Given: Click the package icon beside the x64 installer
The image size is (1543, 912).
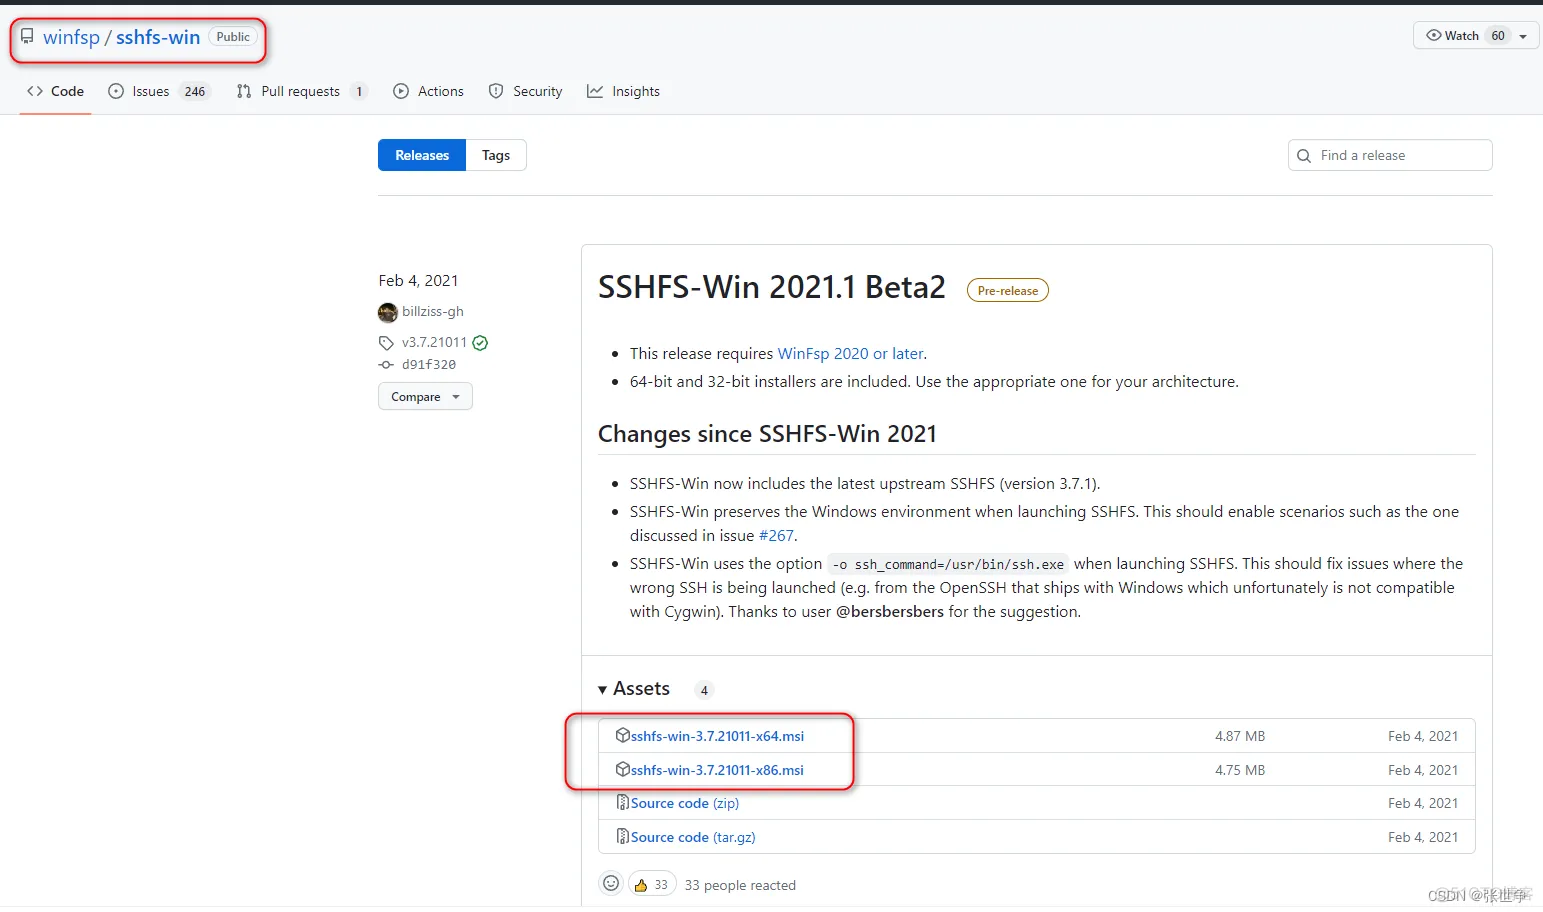Looking at the screenshot, I should click(x=623, y=735).
